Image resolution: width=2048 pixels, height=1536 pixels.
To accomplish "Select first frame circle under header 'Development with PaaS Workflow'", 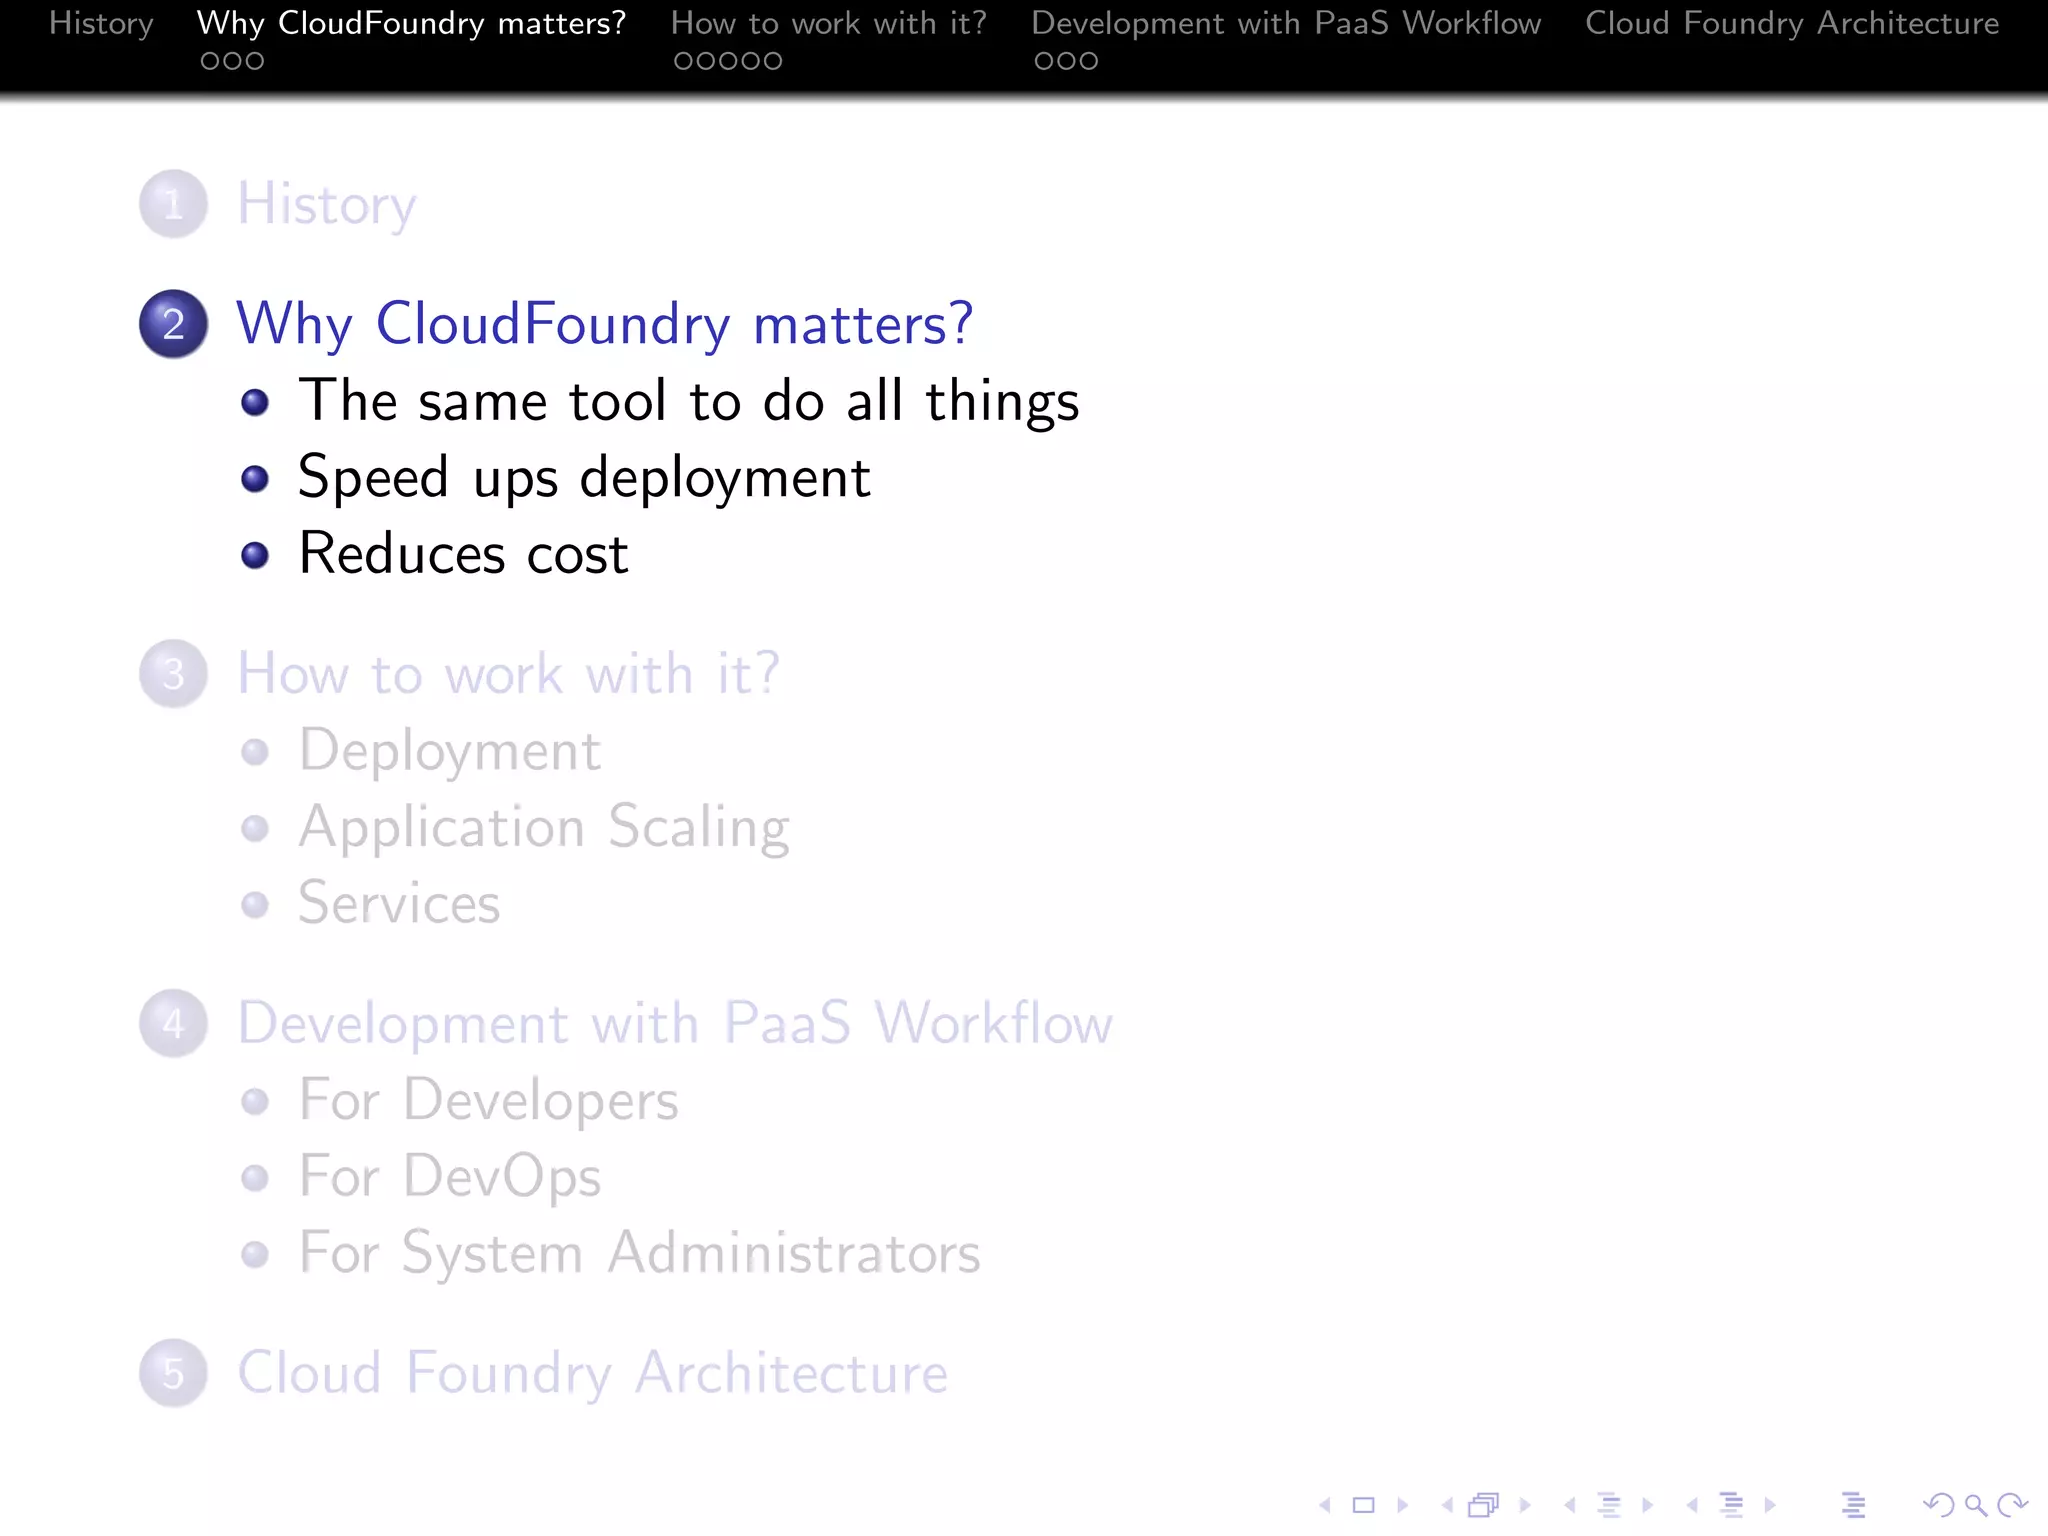I will [x=1044, y=61].
